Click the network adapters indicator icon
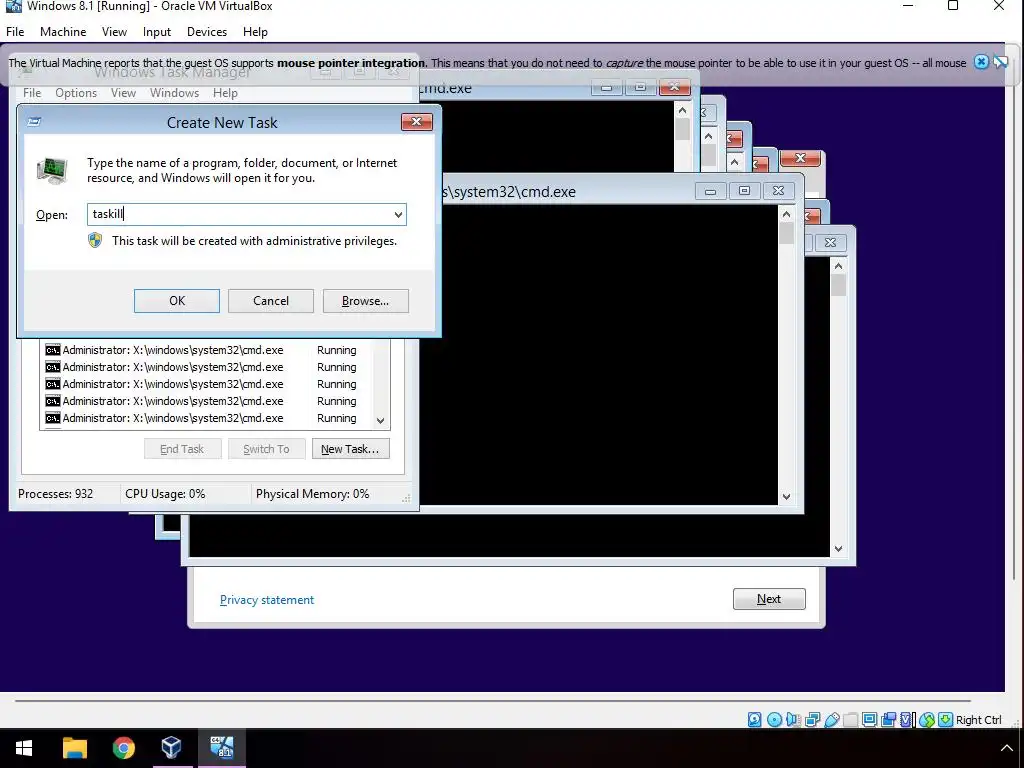The width and height of the screenshot is (1024, 768). (x=812, y=720)
